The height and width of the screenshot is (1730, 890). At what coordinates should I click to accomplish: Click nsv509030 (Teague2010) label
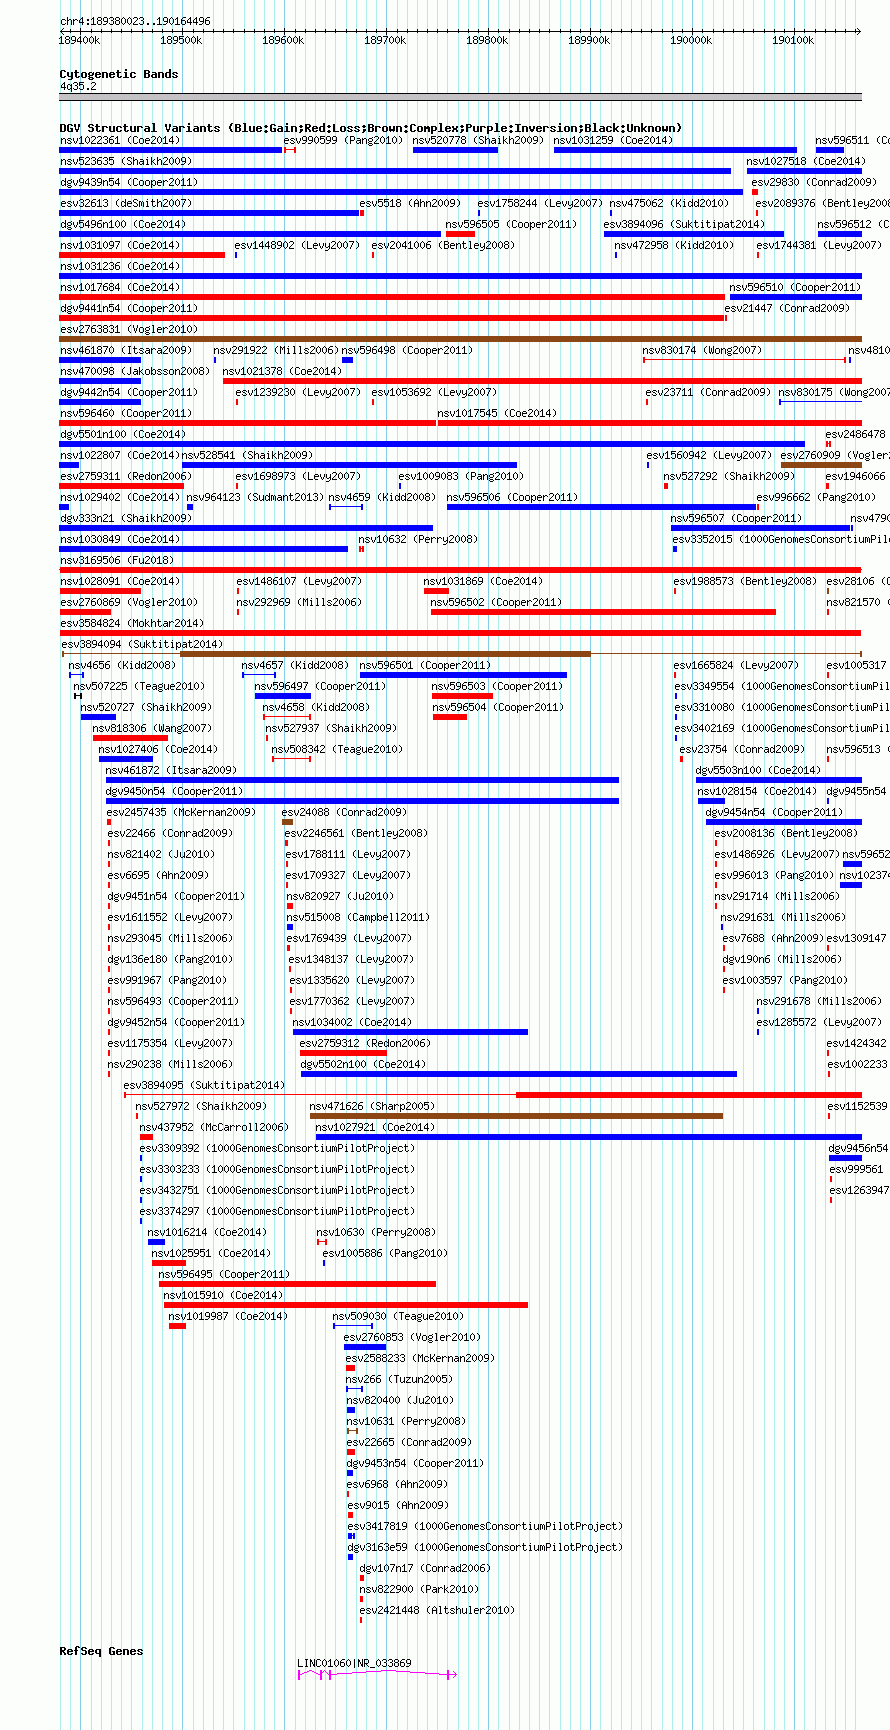click(x=398, y=1316)
